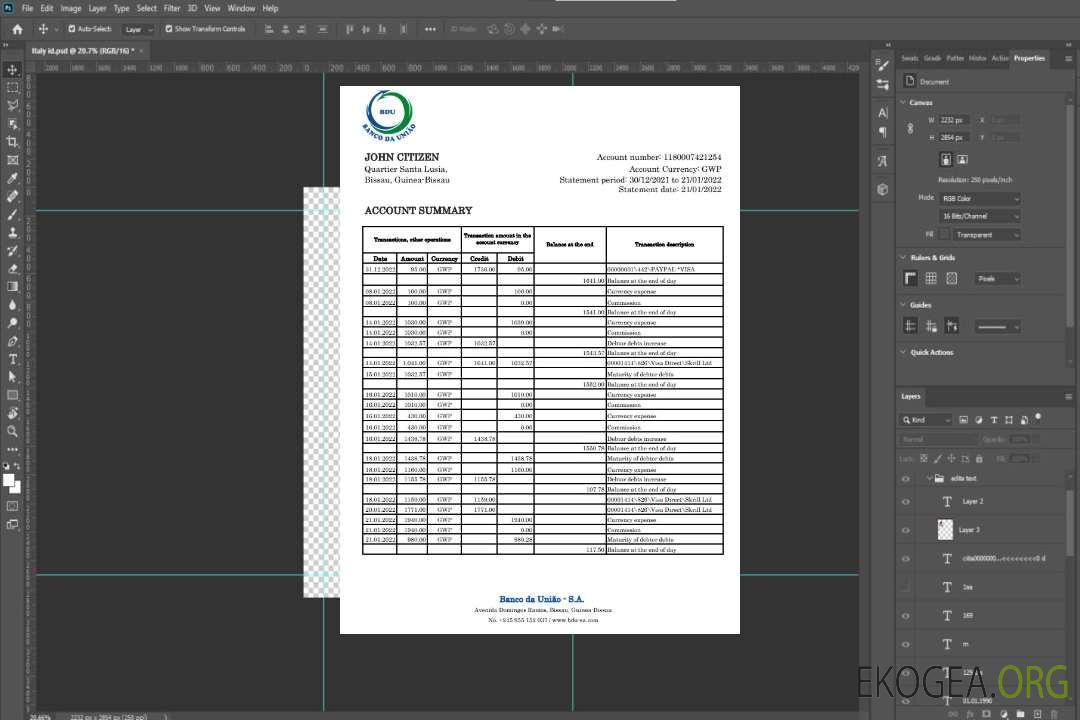The width and height of the screenshot is (1080, 720).
Task: Toggle the Auto-Select checkbox
Action: click(72, 29)
